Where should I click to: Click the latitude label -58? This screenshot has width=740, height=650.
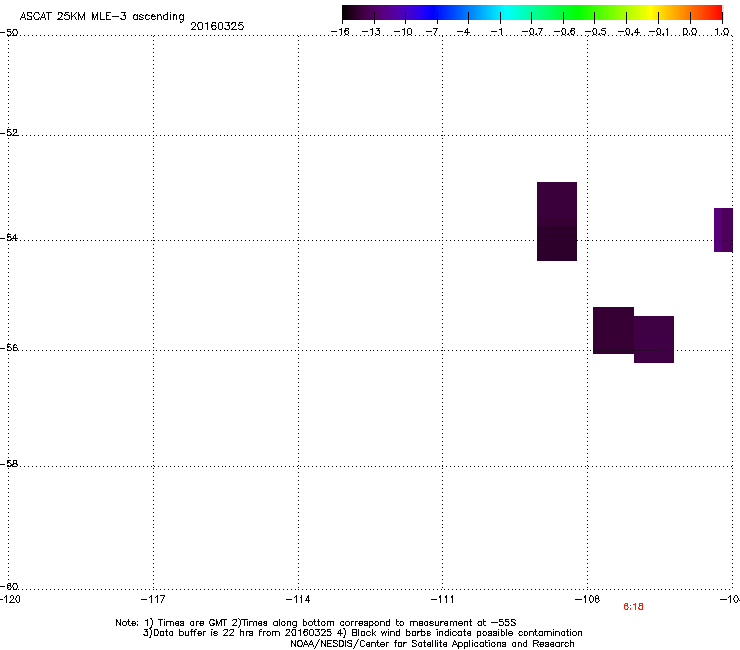(x=9, y=464)
